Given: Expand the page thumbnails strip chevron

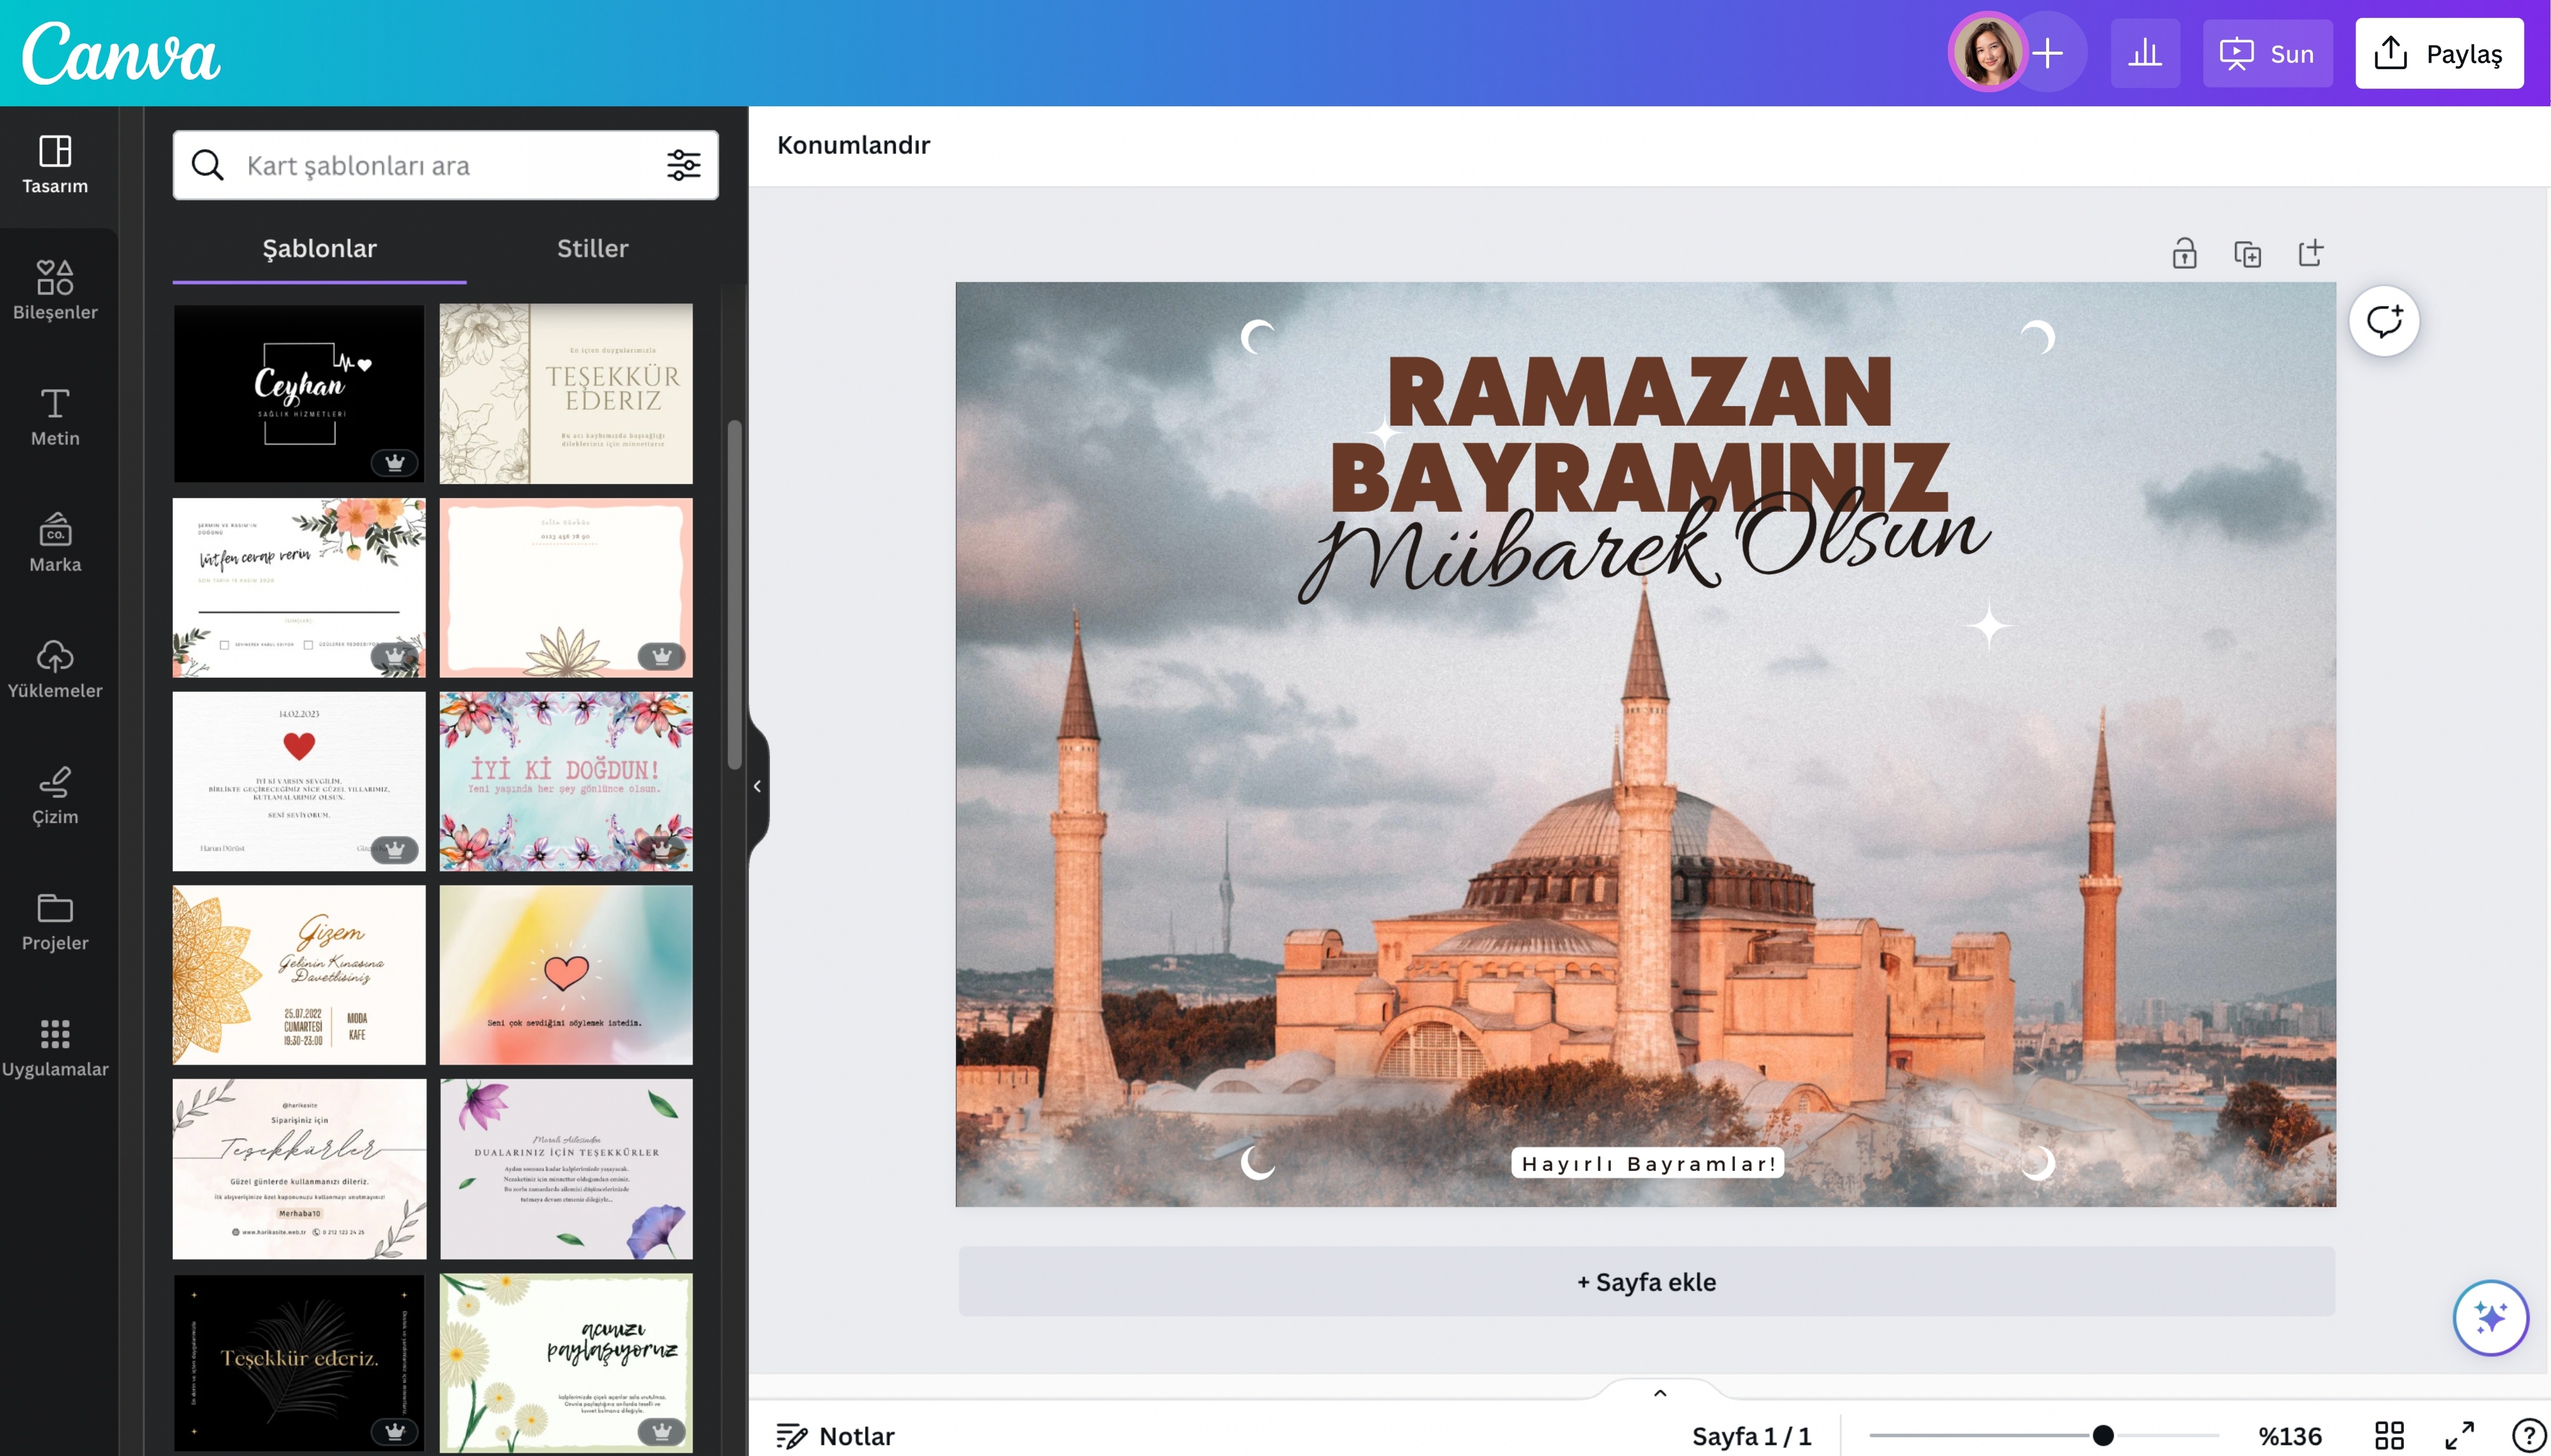Looking at the screenshot, I should [x=1660, y=1392].
